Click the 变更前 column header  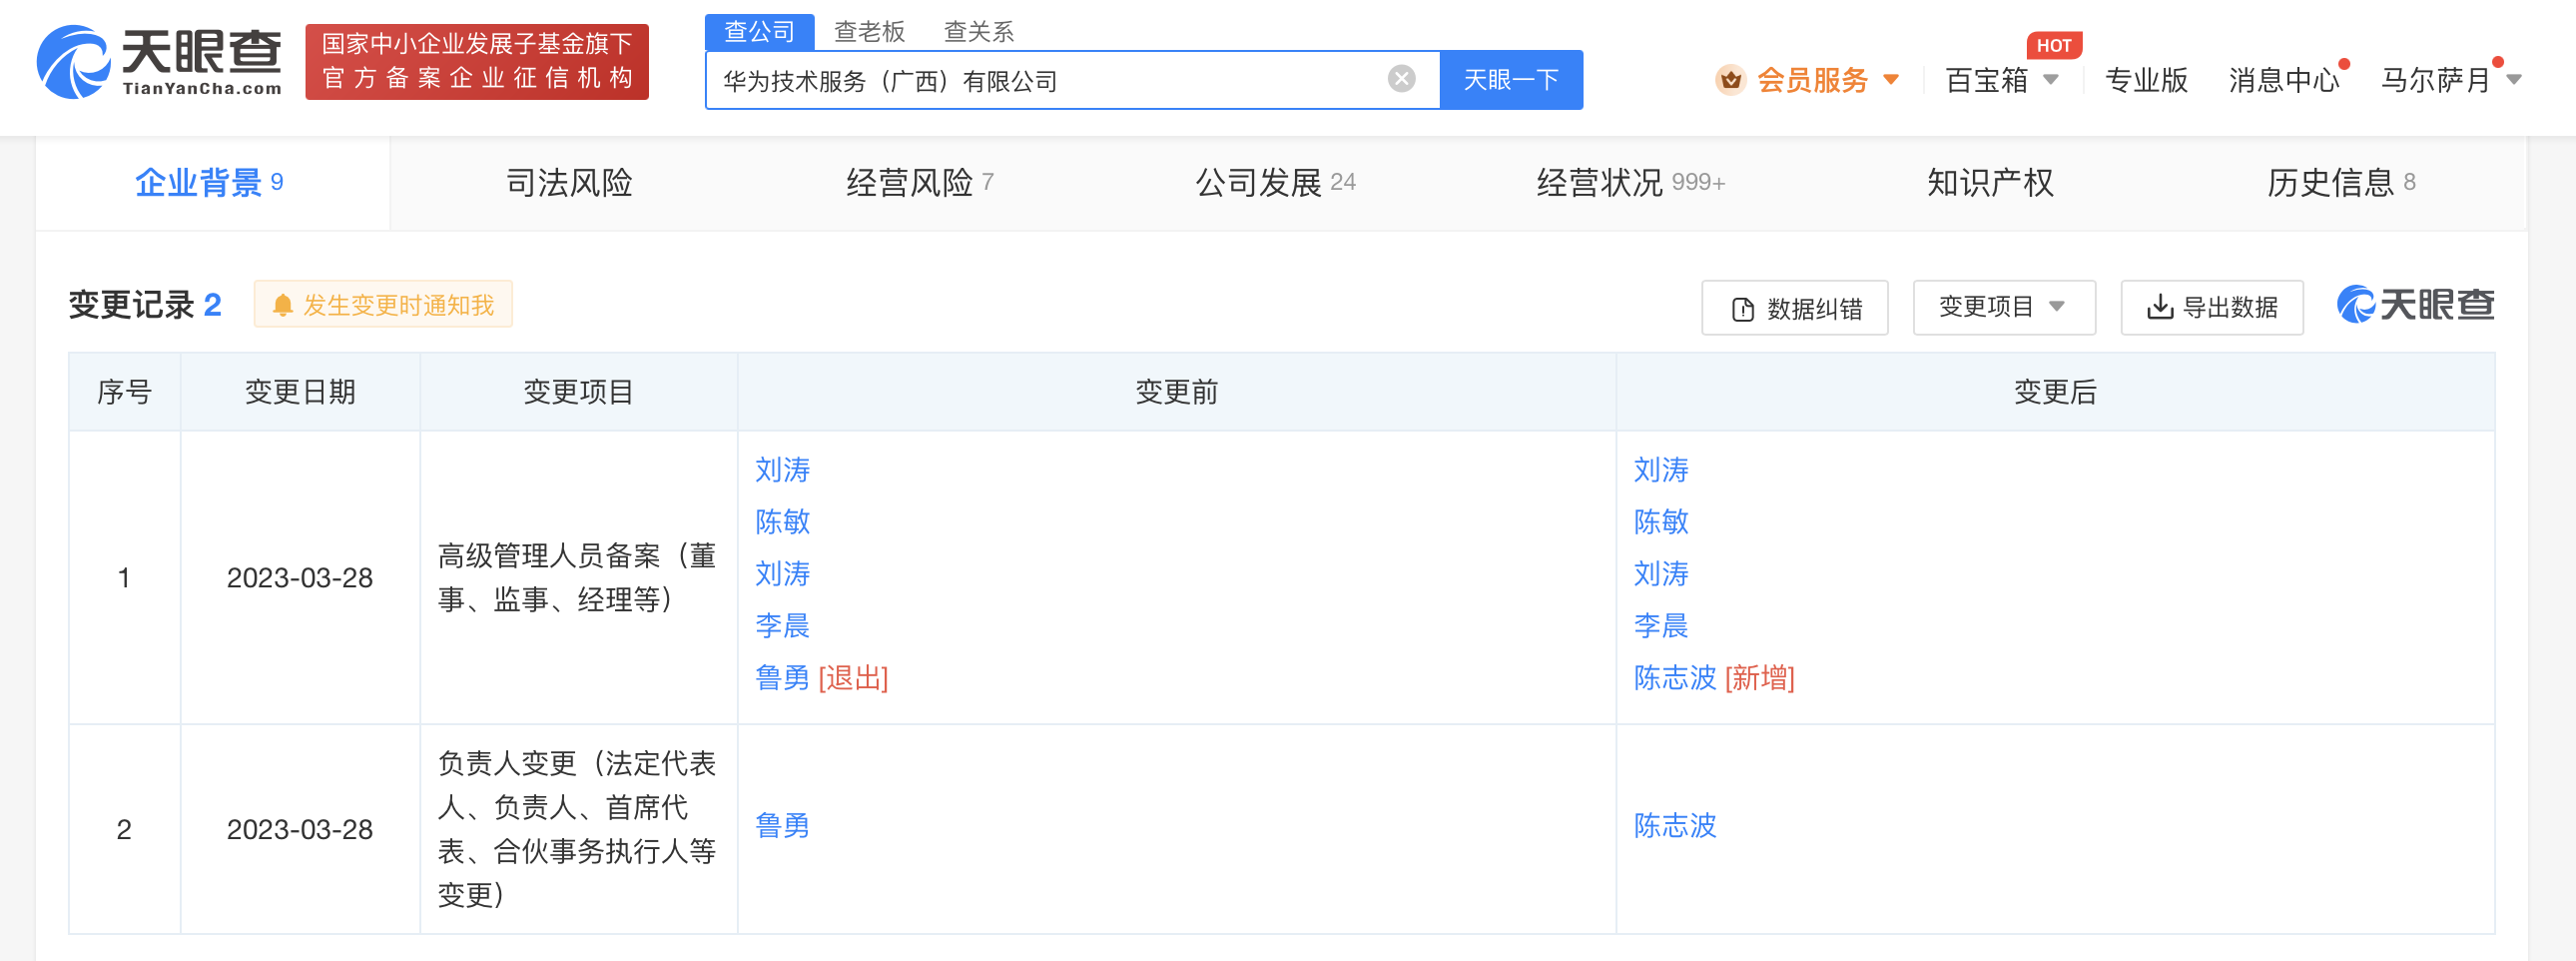point(1177,392)
